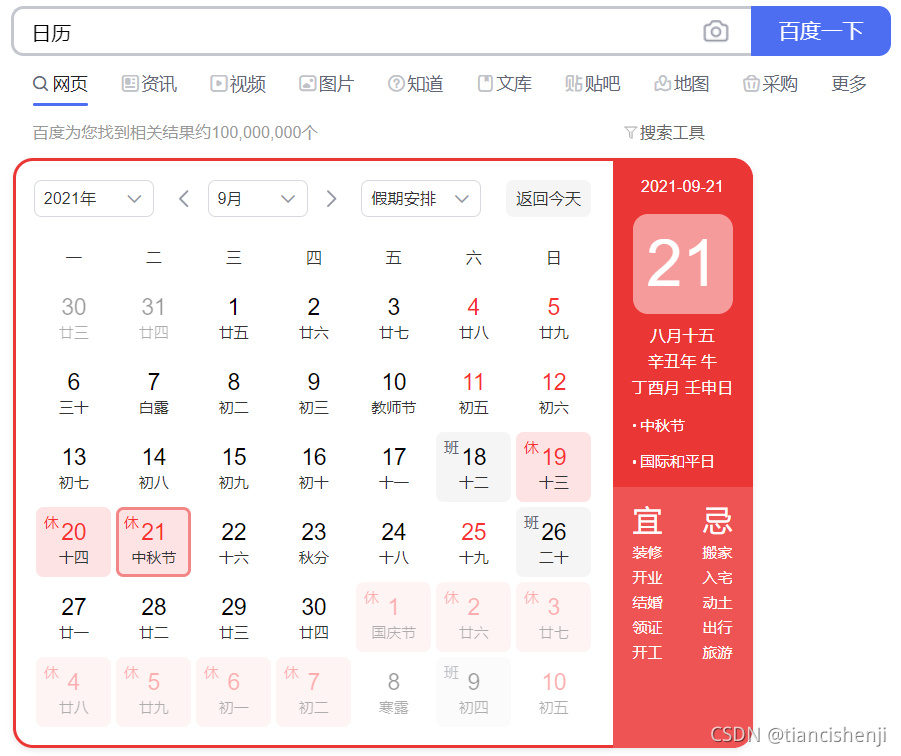The image size is (901, 756).
Task: Select October 3 (廿七) holiday
Action: tap(553, 617)
